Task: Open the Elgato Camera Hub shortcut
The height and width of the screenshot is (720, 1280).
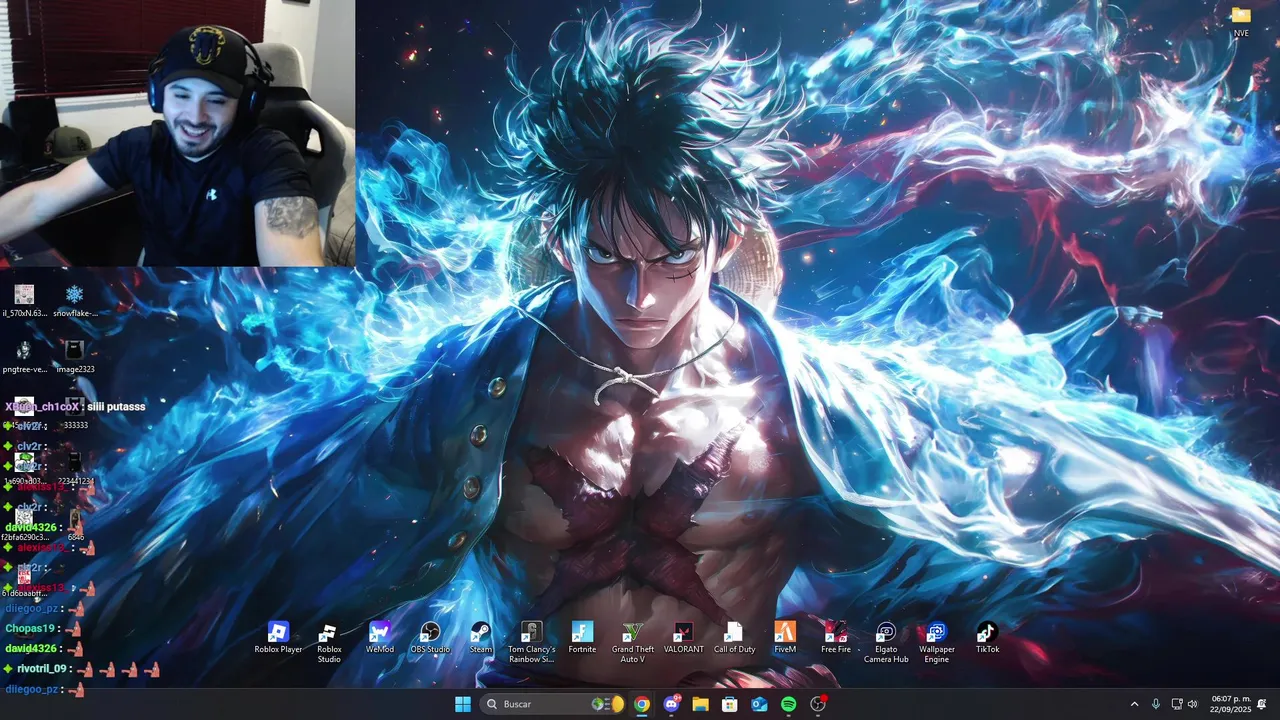Action: [x=886, y=642]
